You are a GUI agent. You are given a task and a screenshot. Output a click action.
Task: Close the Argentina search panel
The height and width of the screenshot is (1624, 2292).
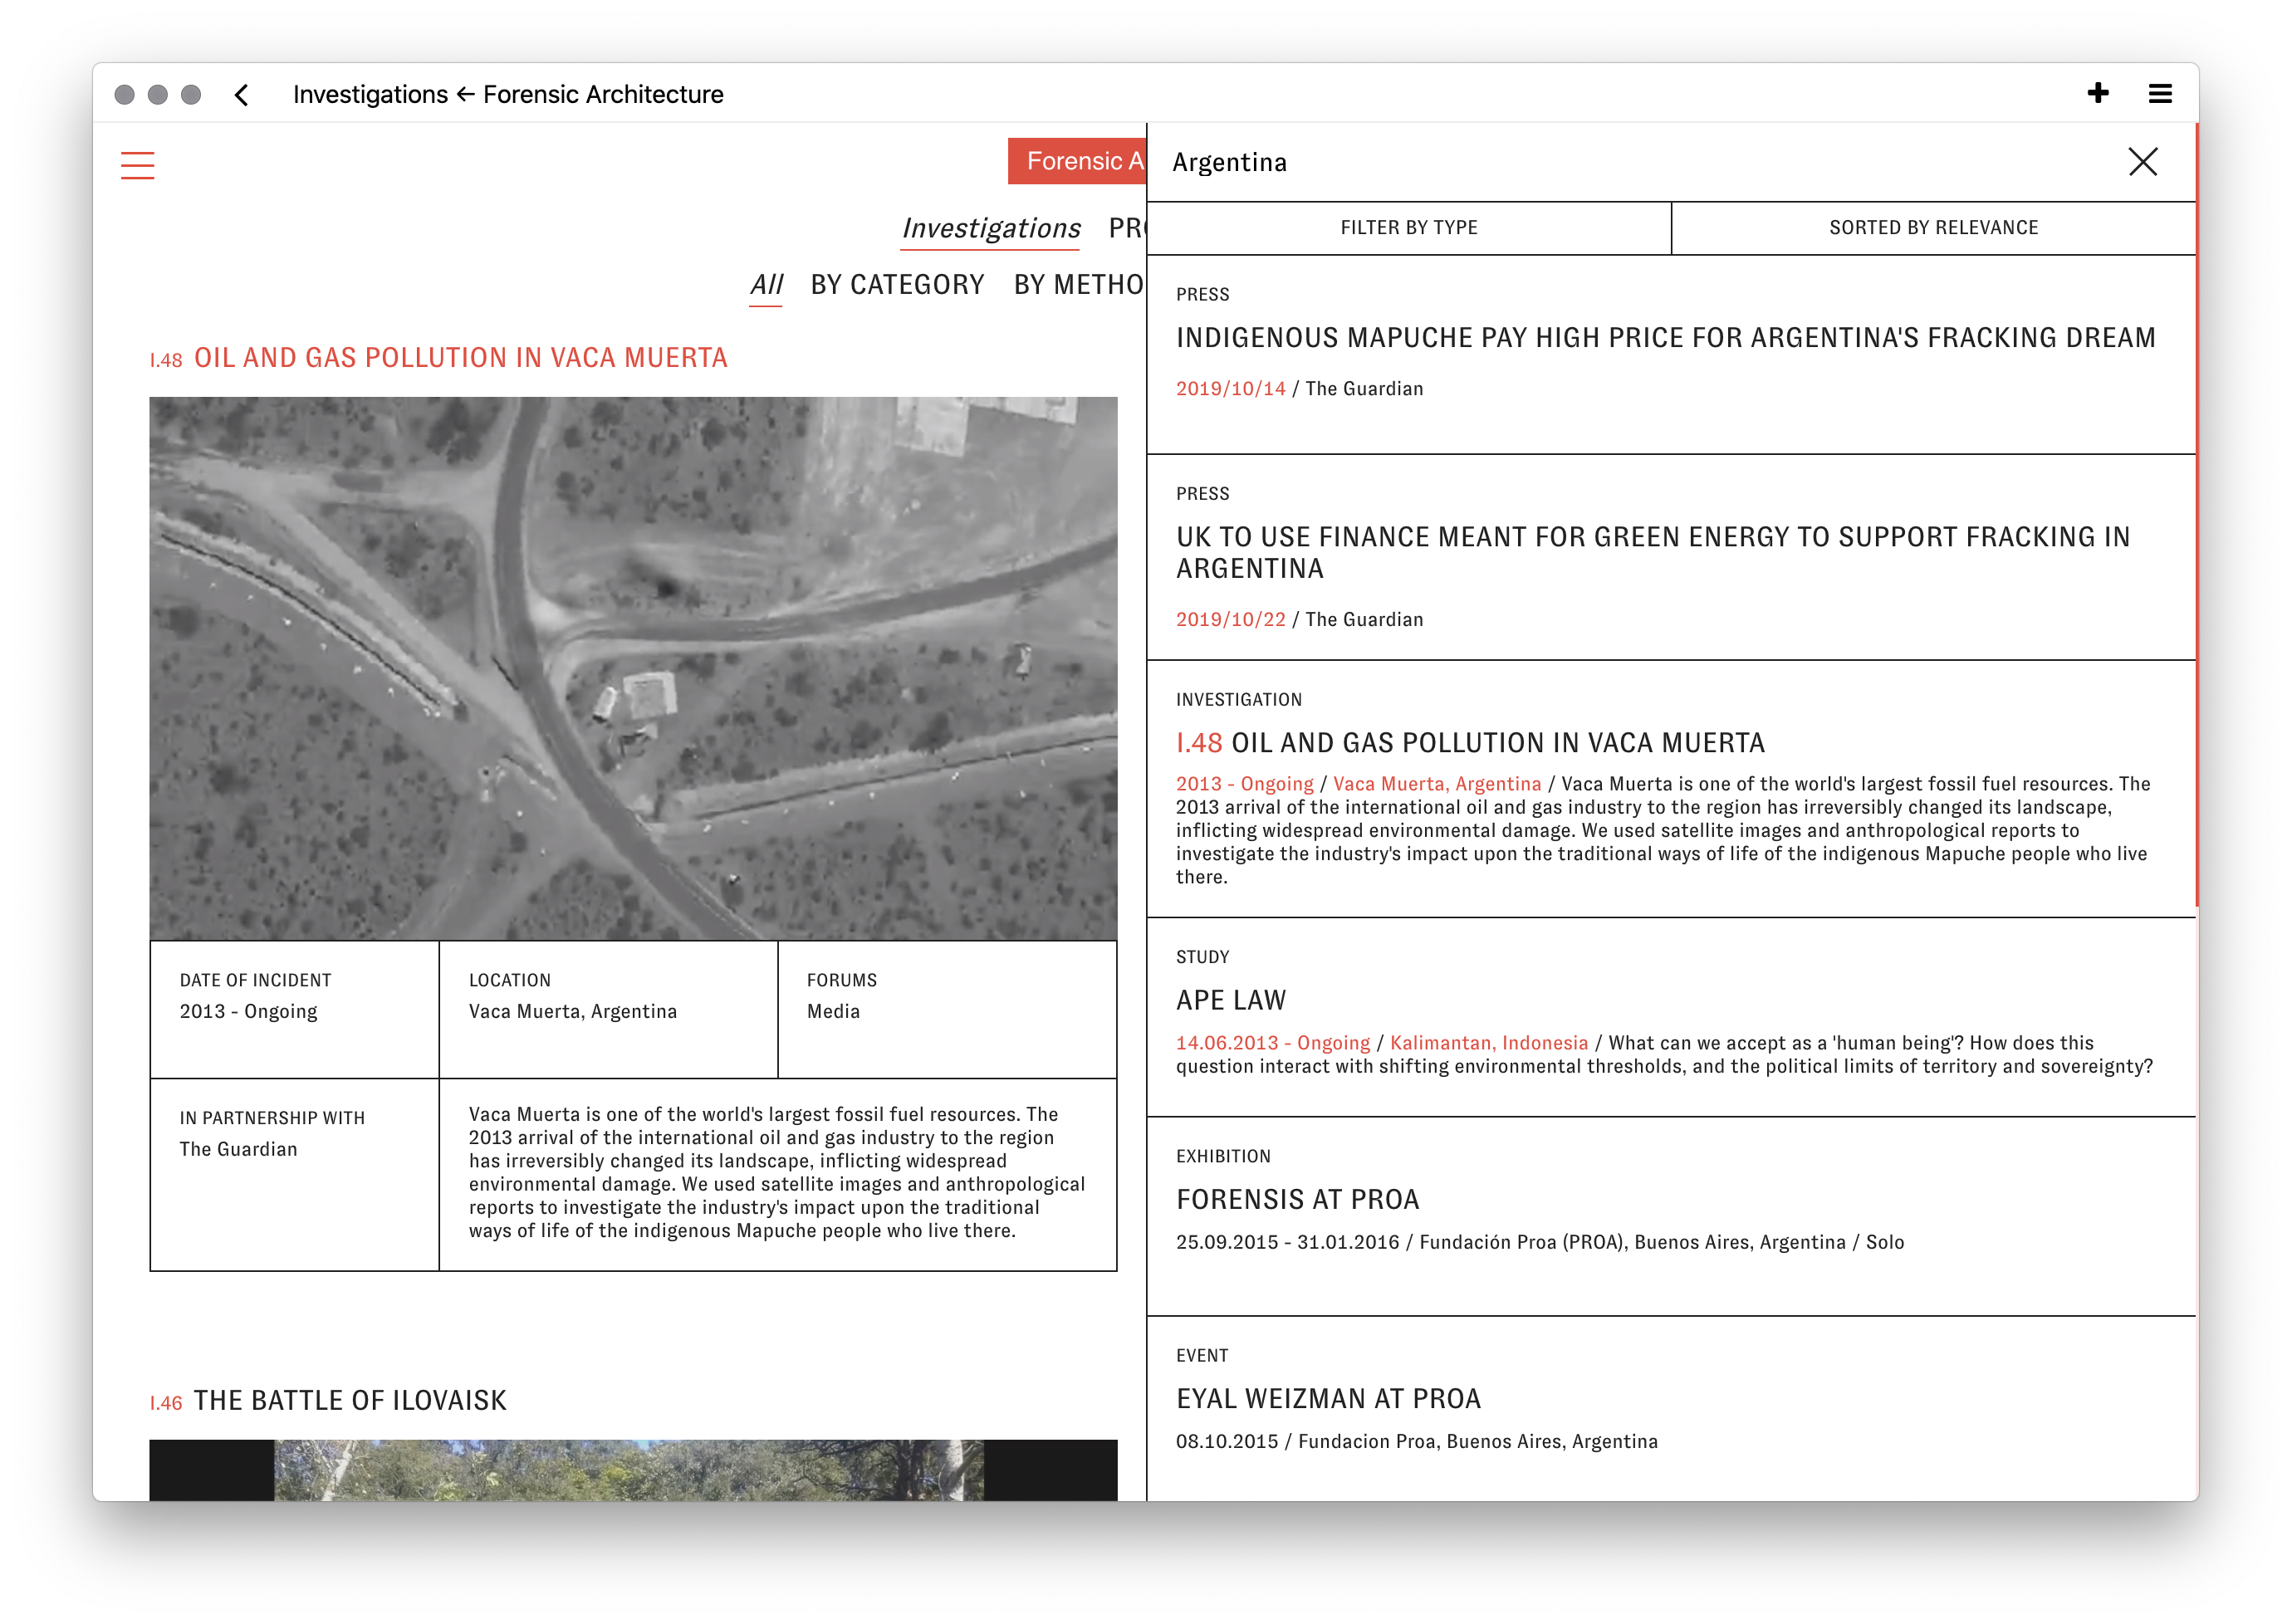click(2142, 162)
